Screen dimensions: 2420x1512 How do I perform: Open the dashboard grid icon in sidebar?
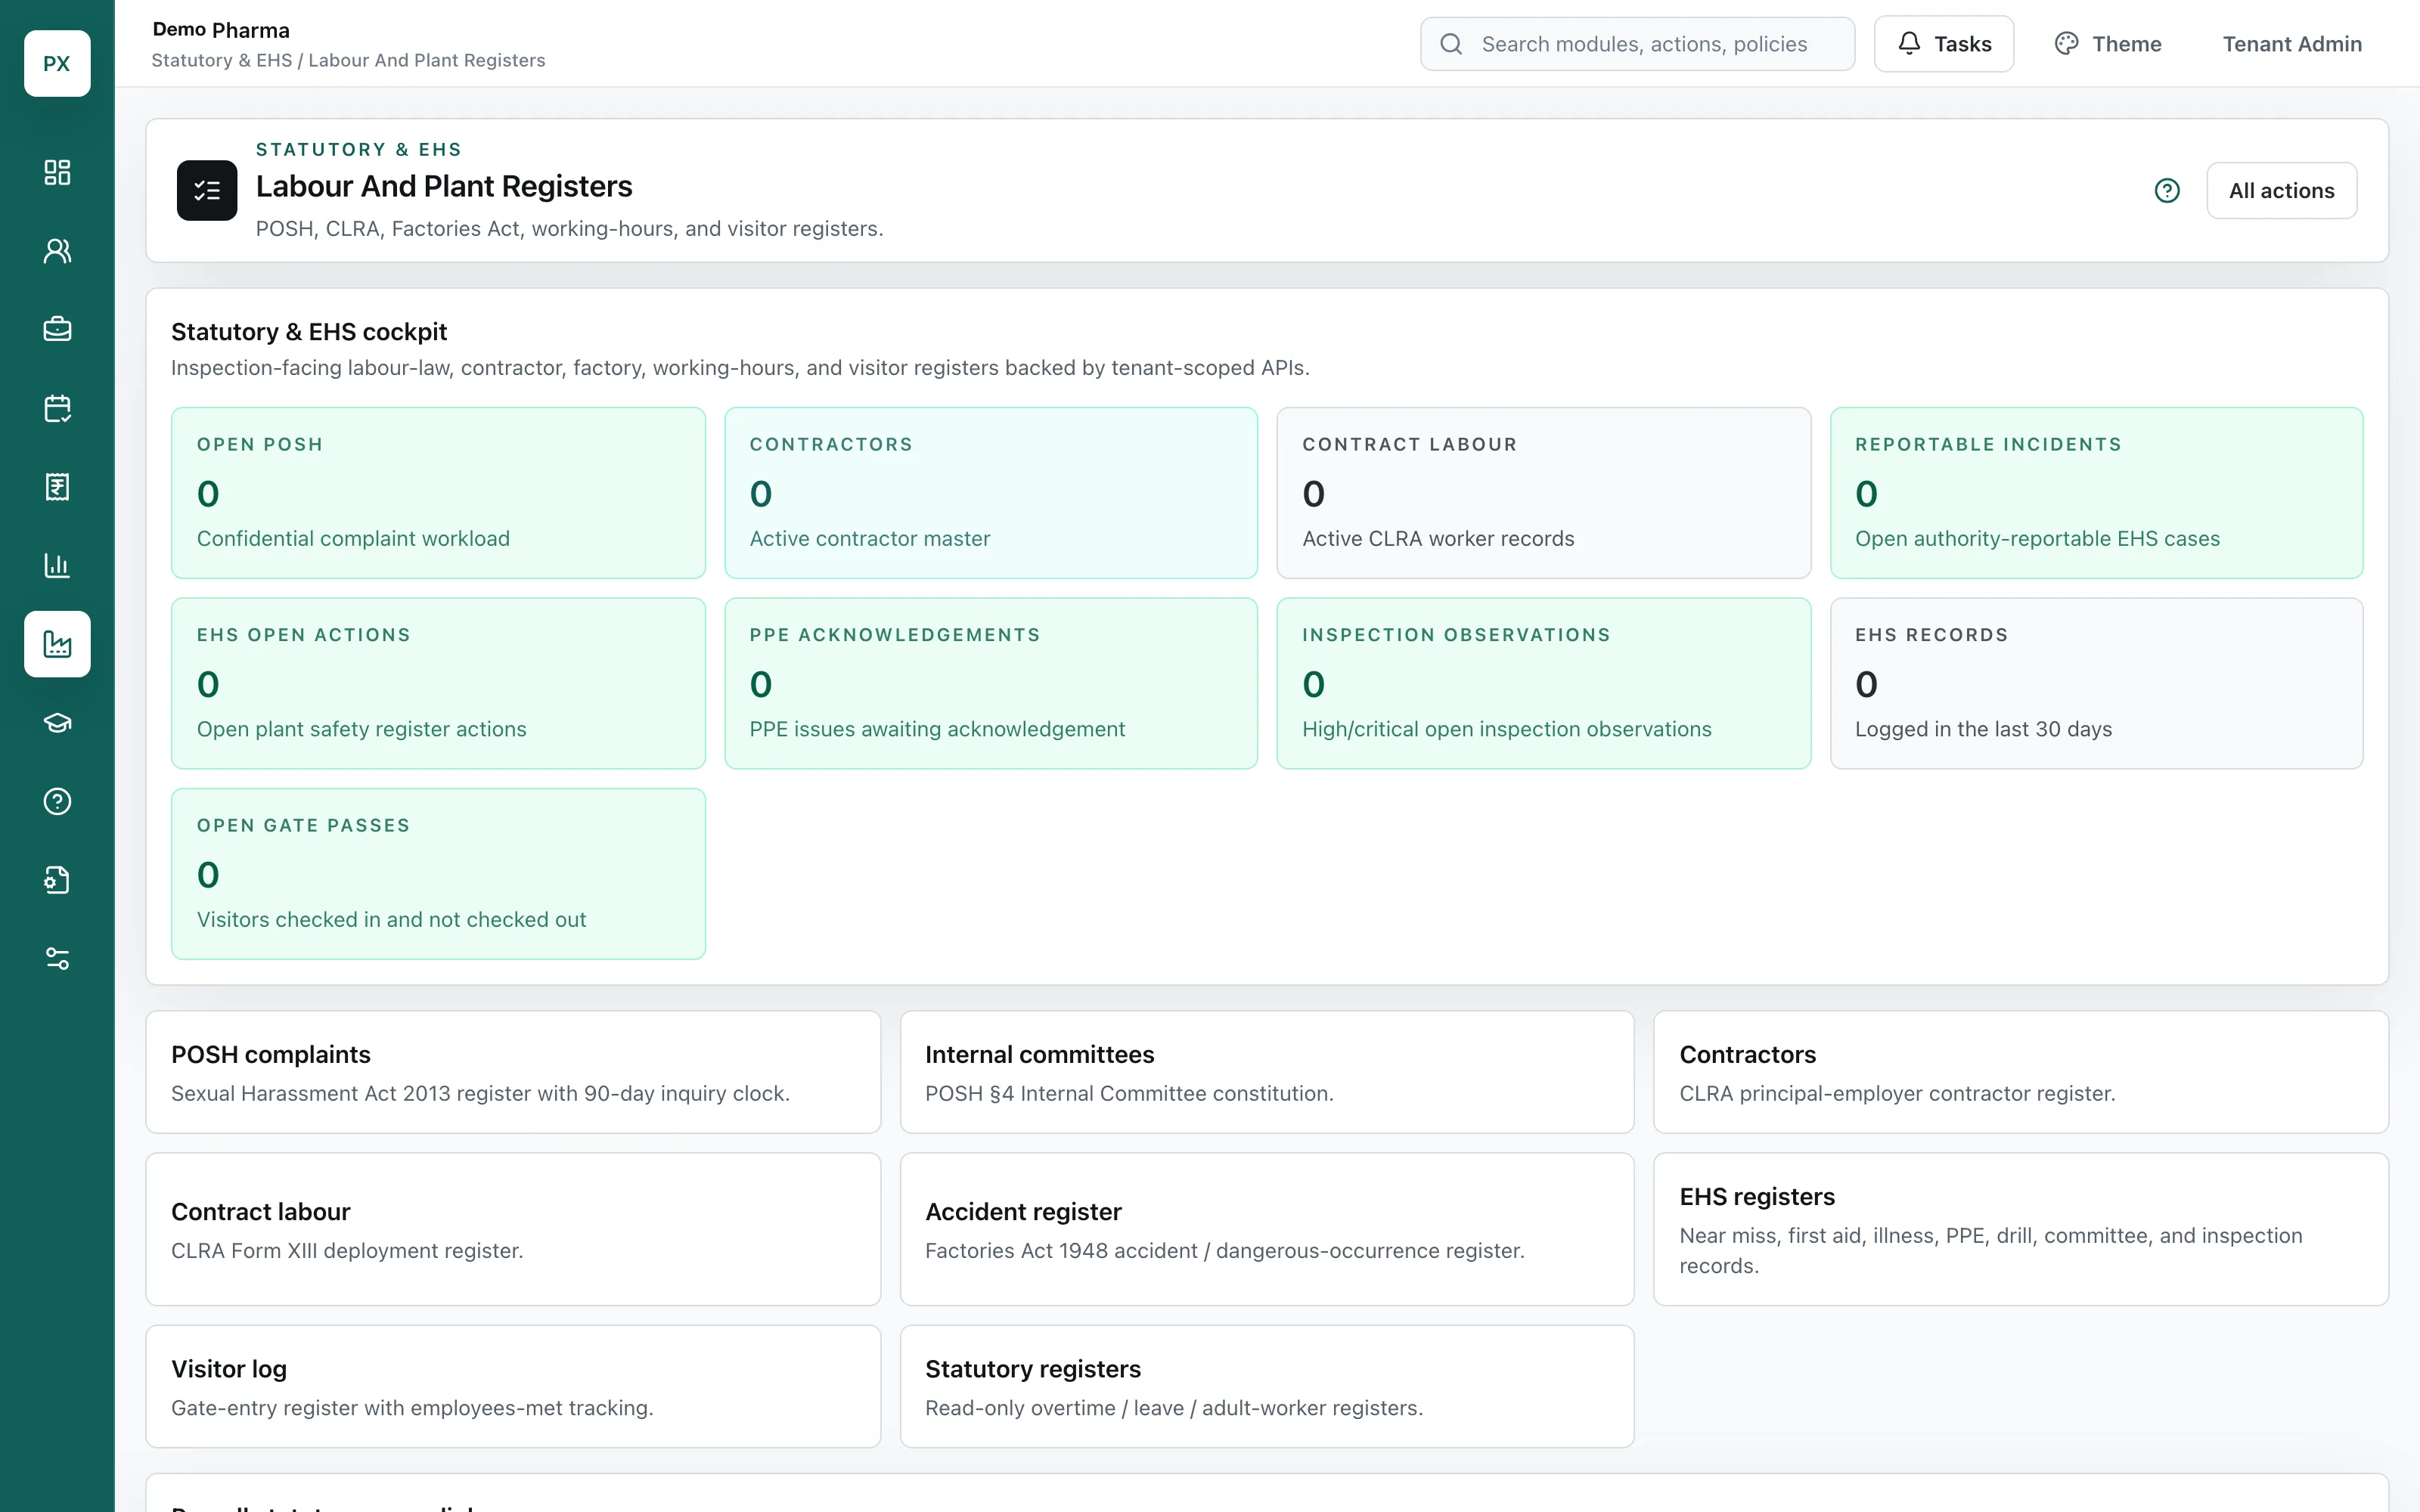pyautogui.click(x=57, y=172)
